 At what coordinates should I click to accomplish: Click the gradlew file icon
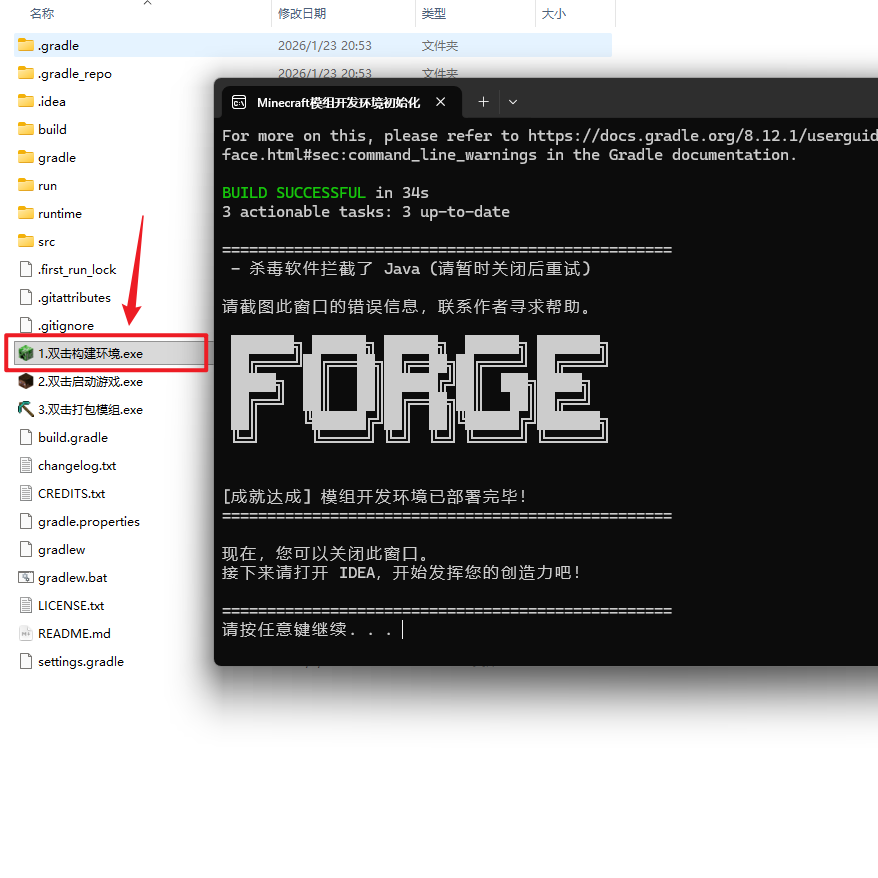point(26,549)
